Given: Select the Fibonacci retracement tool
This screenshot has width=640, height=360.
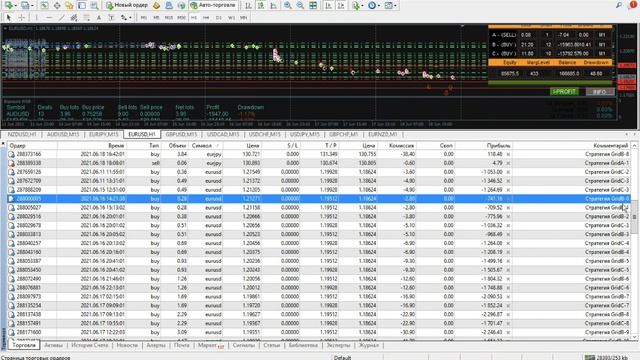Looking at the screenshot, I should [87, 18].
